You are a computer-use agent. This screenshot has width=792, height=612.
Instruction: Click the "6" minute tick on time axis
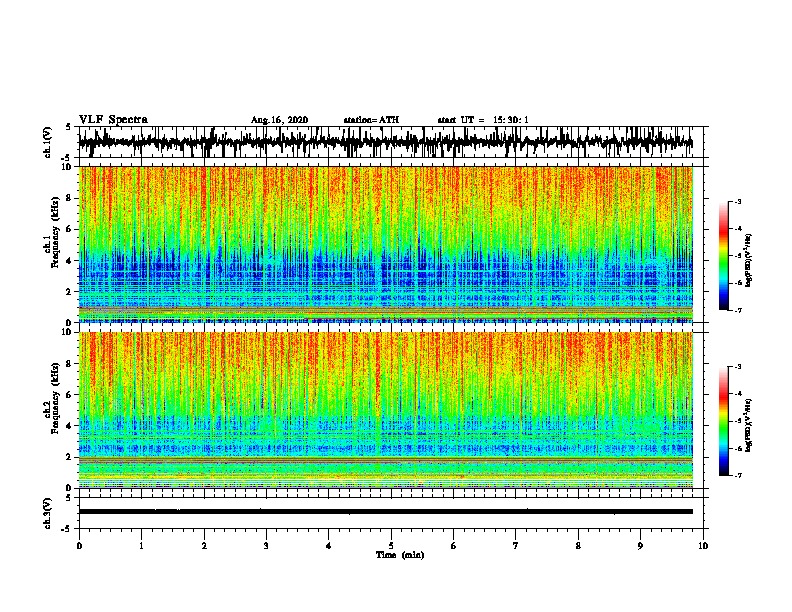point(454,546)
